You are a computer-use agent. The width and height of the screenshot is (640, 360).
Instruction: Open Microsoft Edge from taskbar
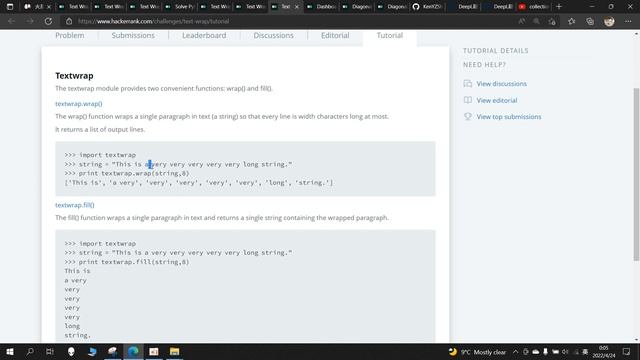tap(133, 351)
